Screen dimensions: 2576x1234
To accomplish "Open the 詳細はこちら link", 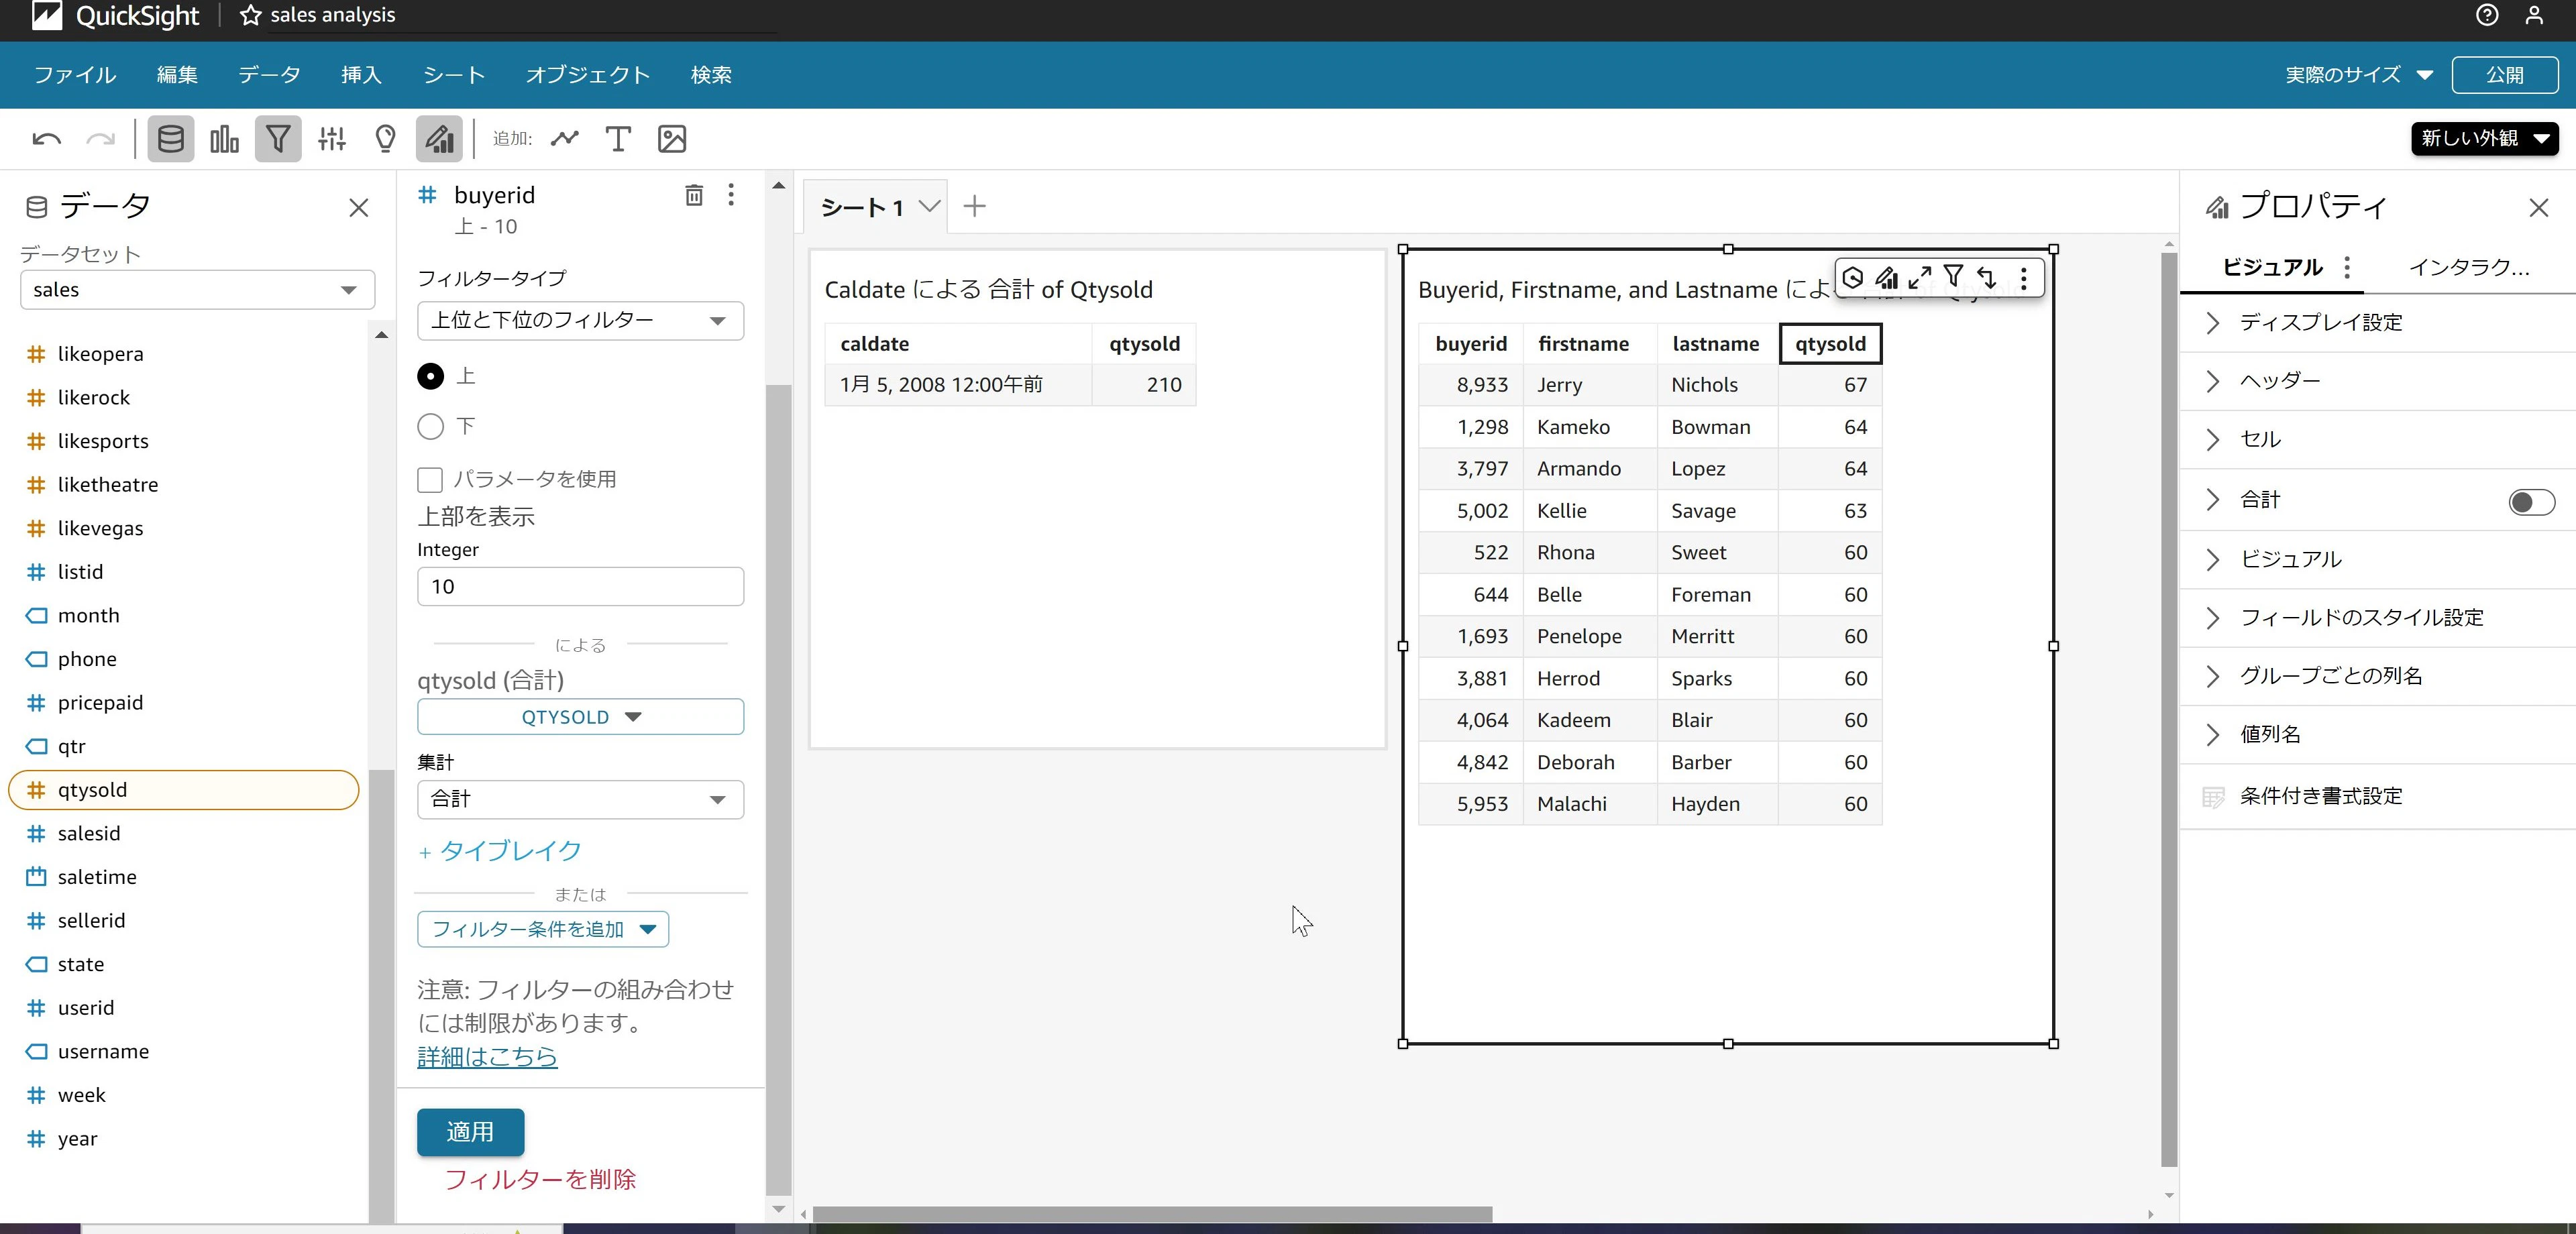I will click(487, 1057).
